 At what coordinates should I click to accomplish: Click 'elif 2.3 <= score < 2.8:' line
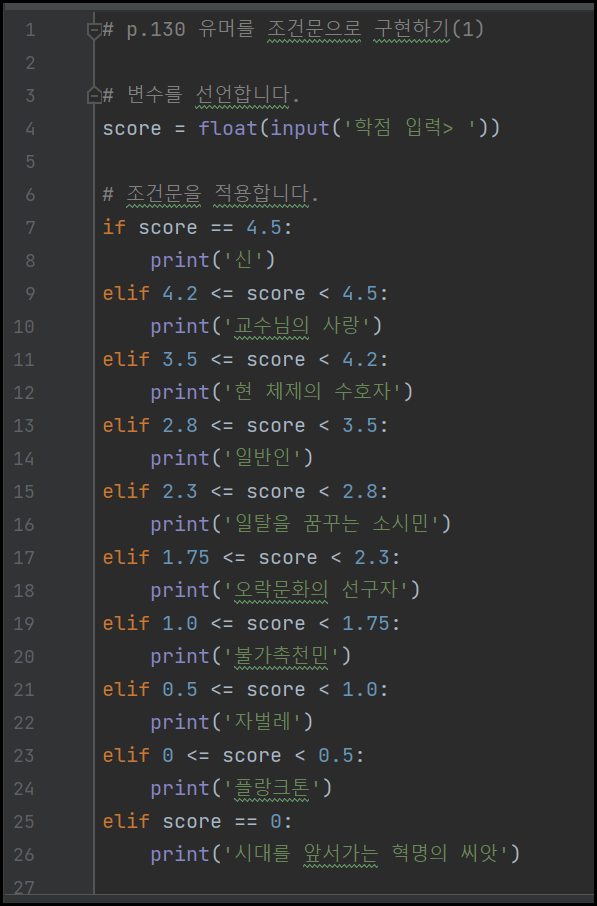click(245, 491)
